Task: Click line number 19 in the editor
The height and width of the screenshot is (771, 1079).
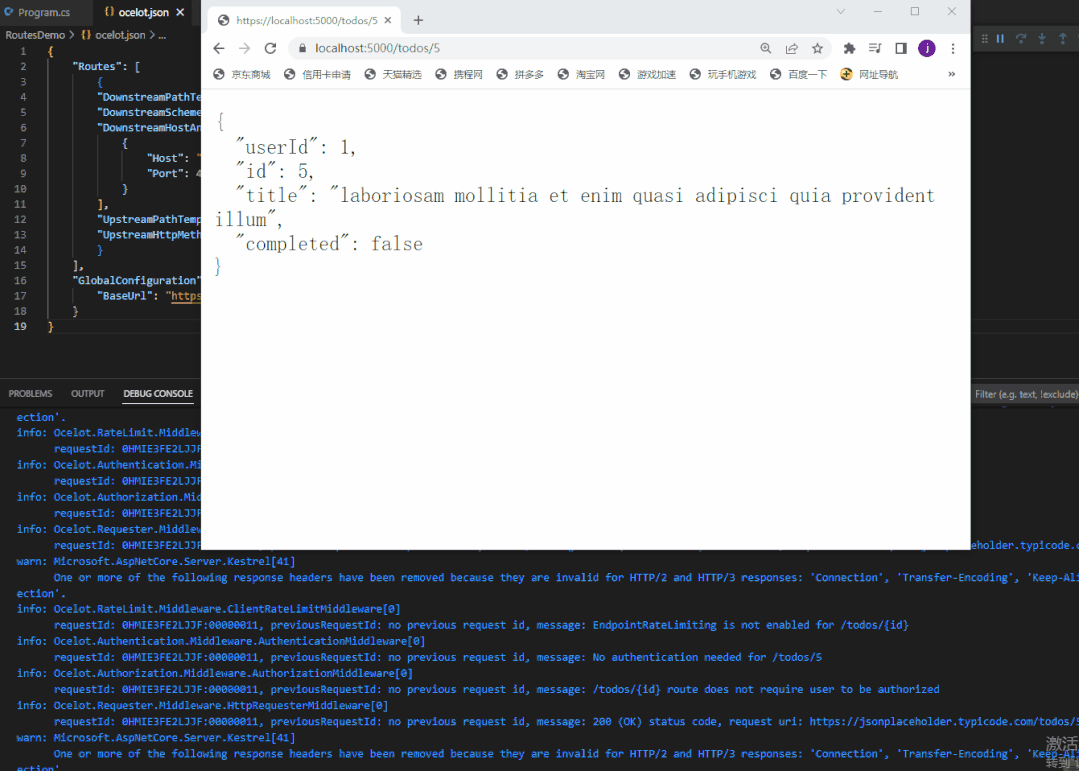Action: pos(20,326)
